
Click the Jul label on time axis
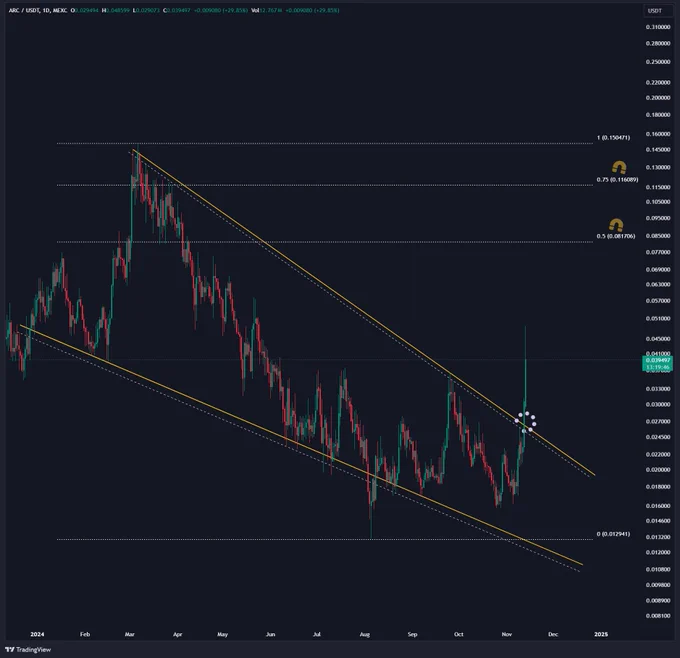tap(317, 634)
